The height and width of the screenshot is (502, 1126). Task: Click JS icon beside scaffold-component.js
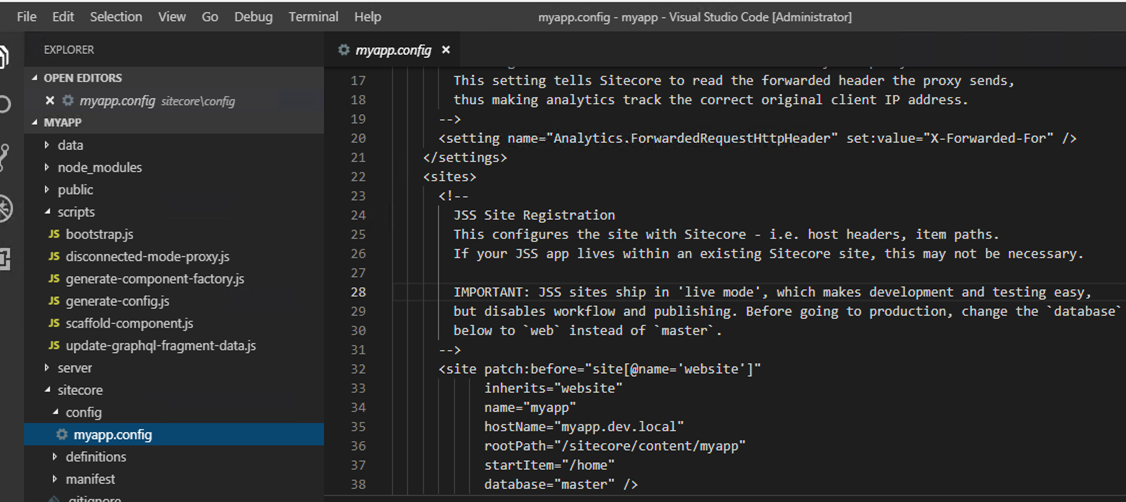pos(54,323)
